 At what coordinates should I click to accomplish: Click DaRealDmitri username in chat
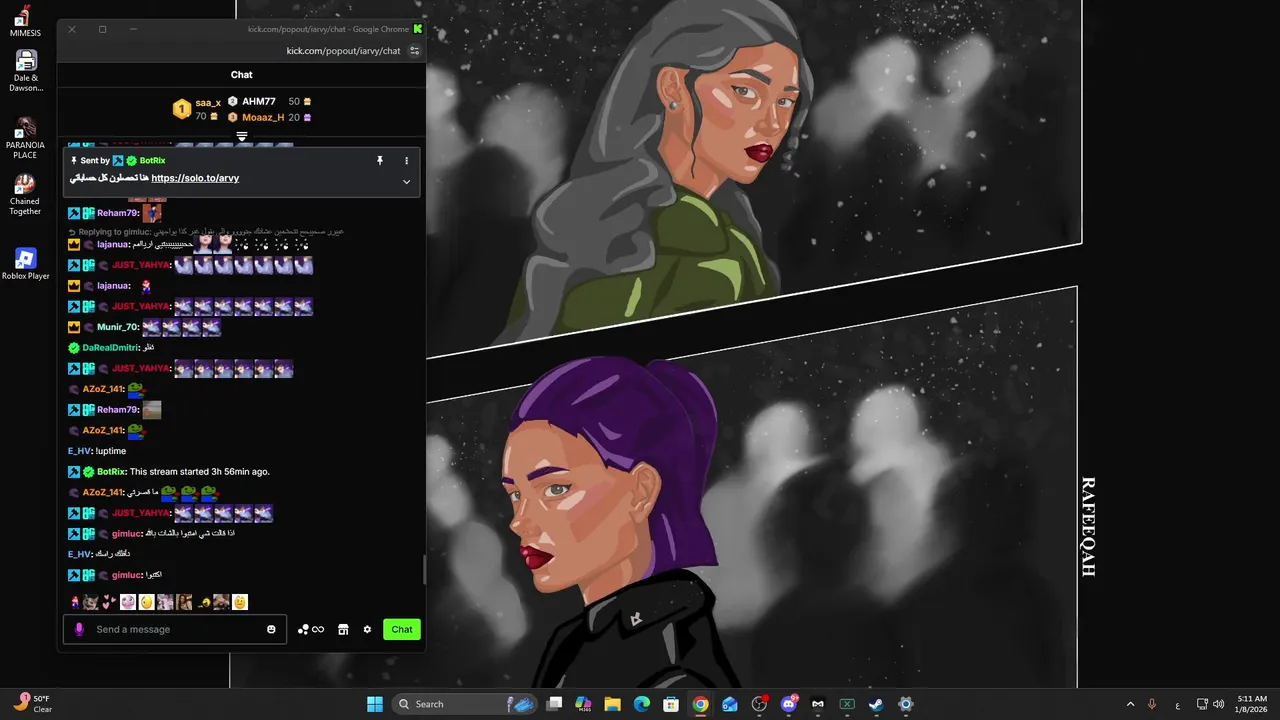click(x=110, y=348)
